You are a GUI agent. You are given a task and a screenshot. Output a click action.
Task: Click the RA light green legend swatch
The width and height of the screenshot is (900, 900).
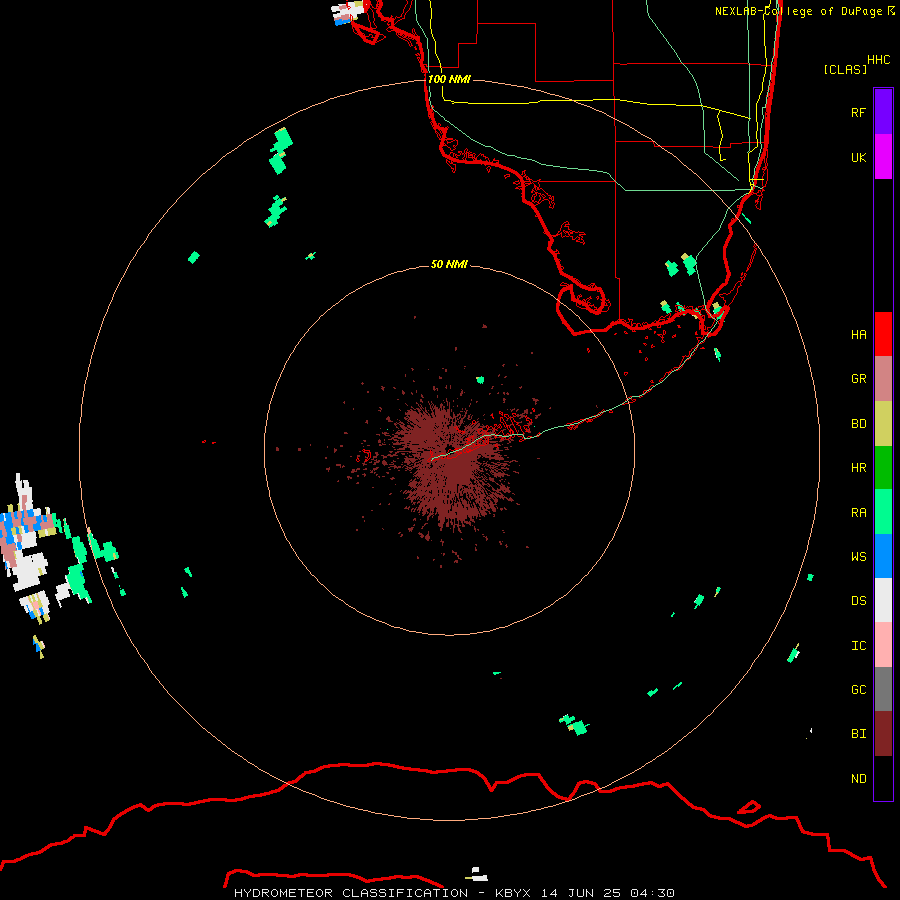point(883,512)
